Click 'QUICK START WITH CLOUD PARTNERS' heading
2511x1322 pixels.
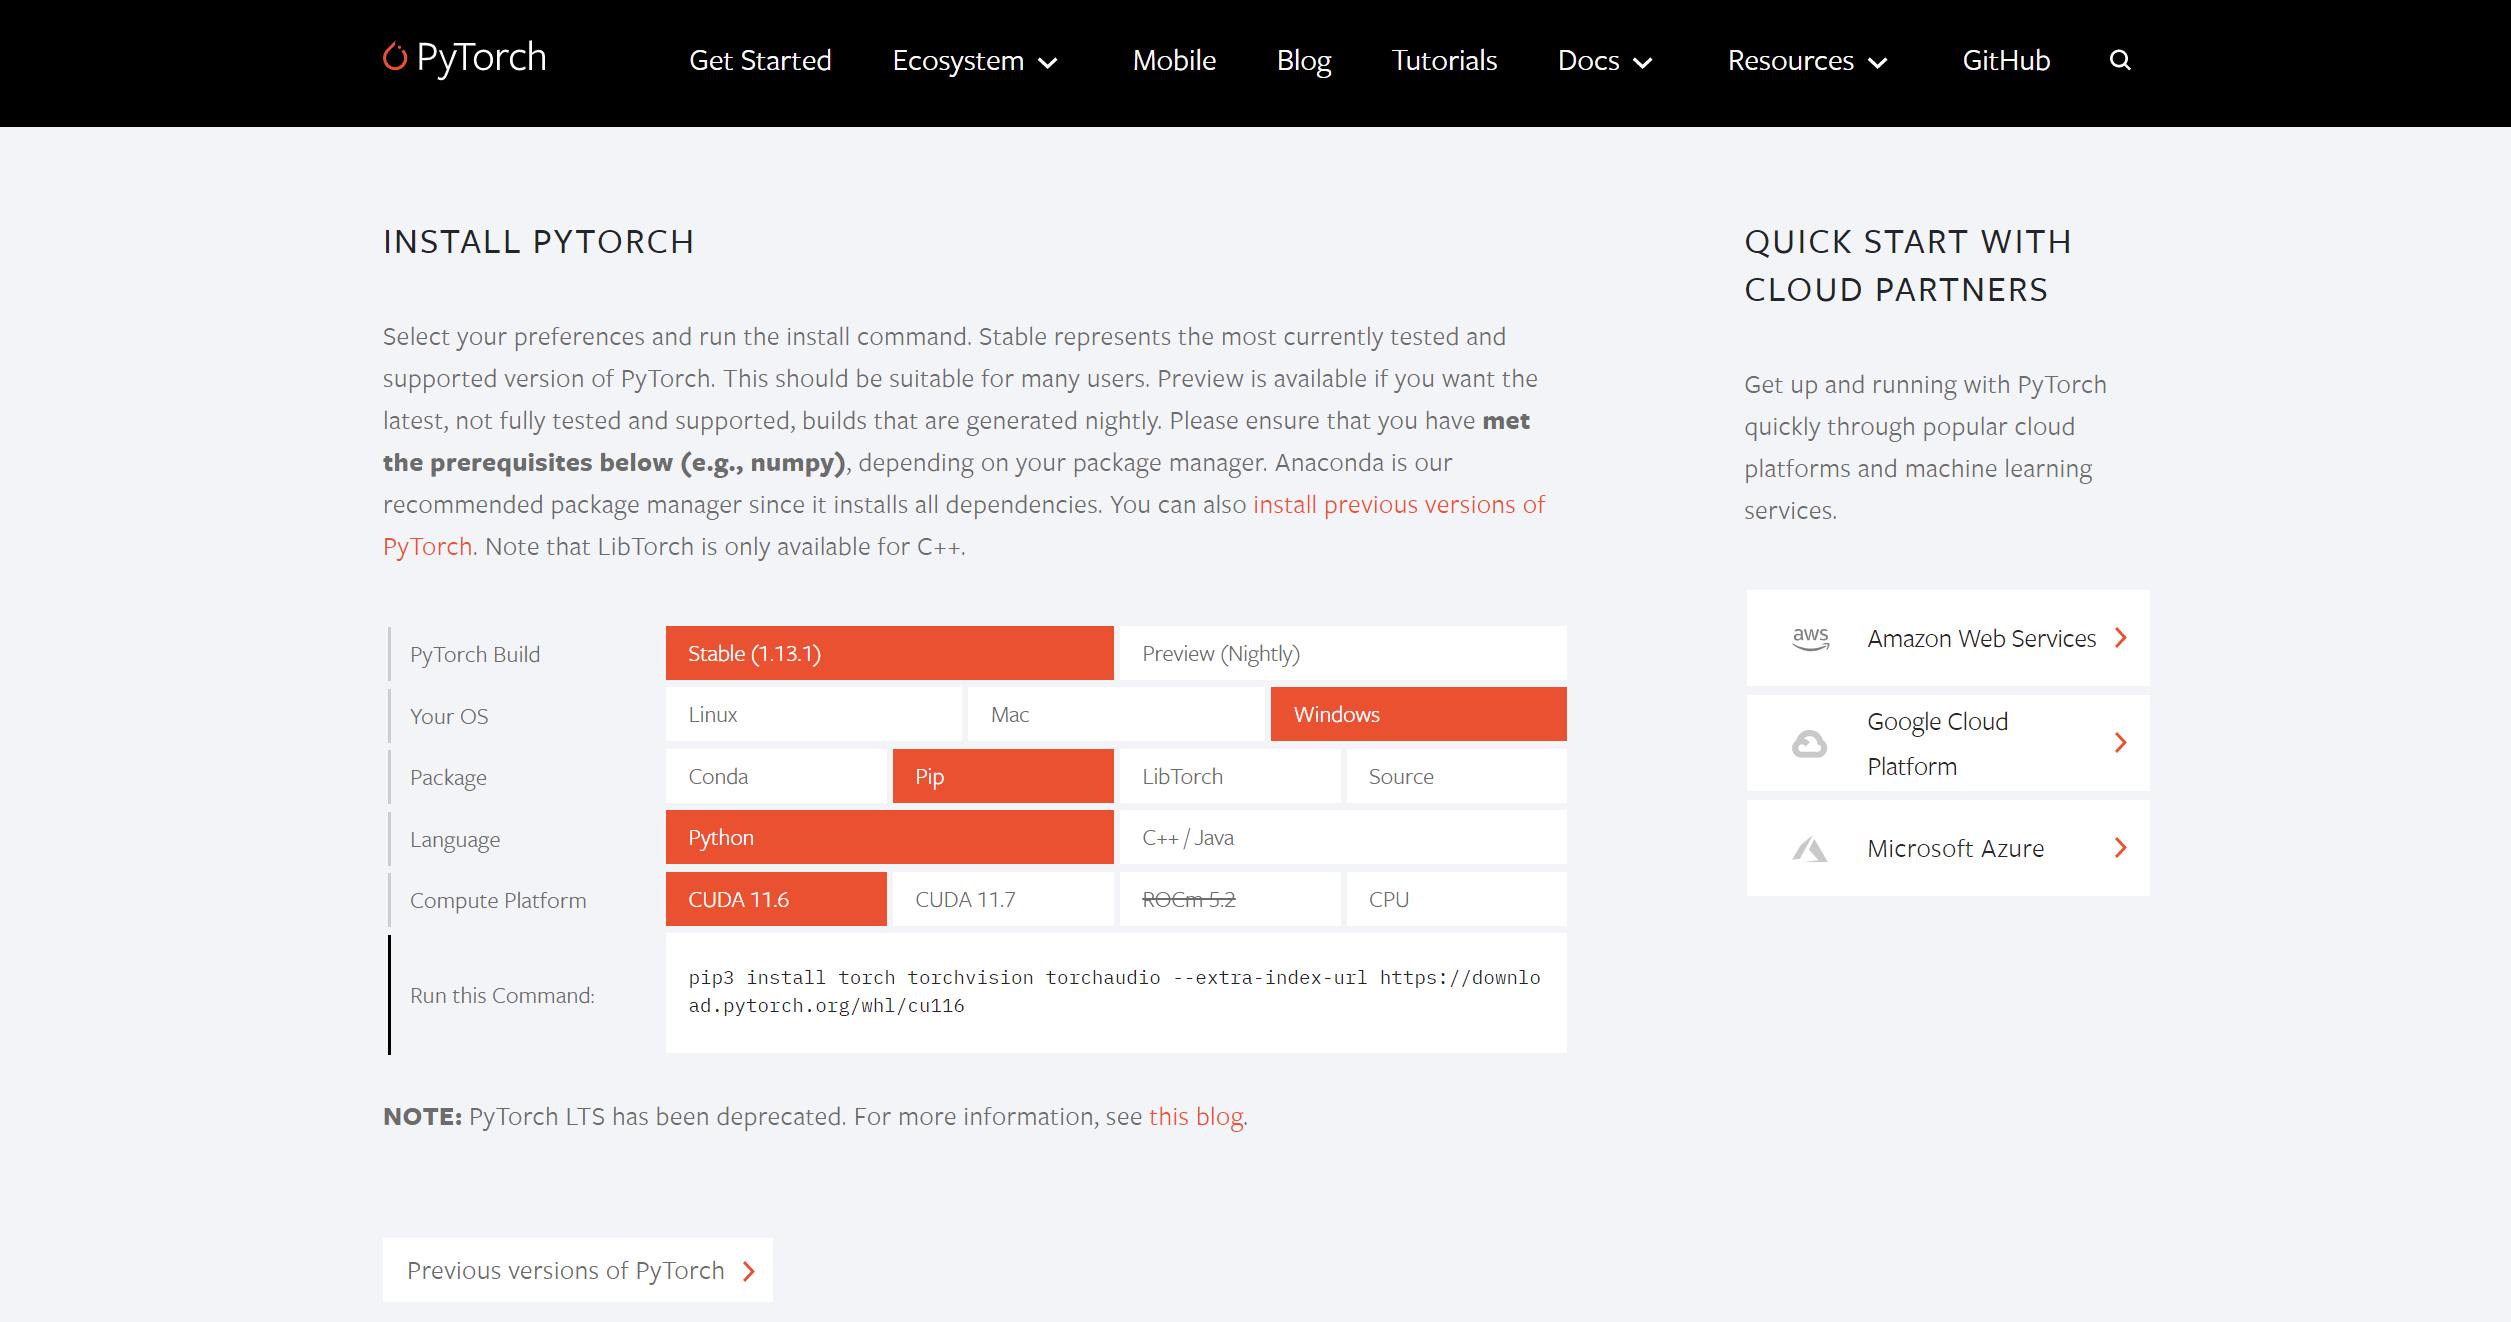[1908, 266]
